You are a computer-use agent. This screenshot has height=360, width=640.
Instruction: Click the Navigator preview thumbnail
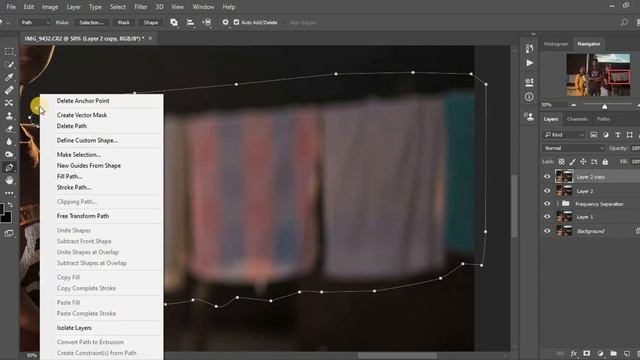pyautogui.click(x=598, y=75)
